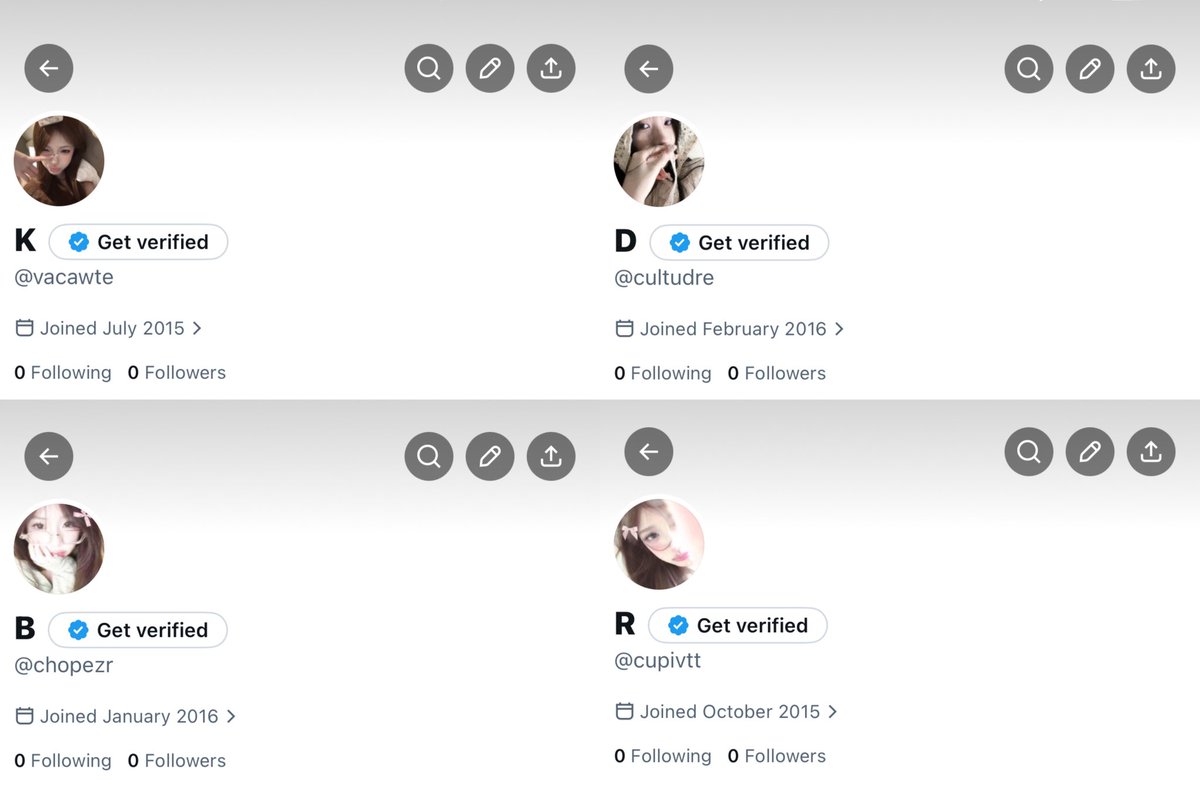Tap back arrow on @vacawte profile
Viewport: 1200px width, 800px height.
click(49, 68)
